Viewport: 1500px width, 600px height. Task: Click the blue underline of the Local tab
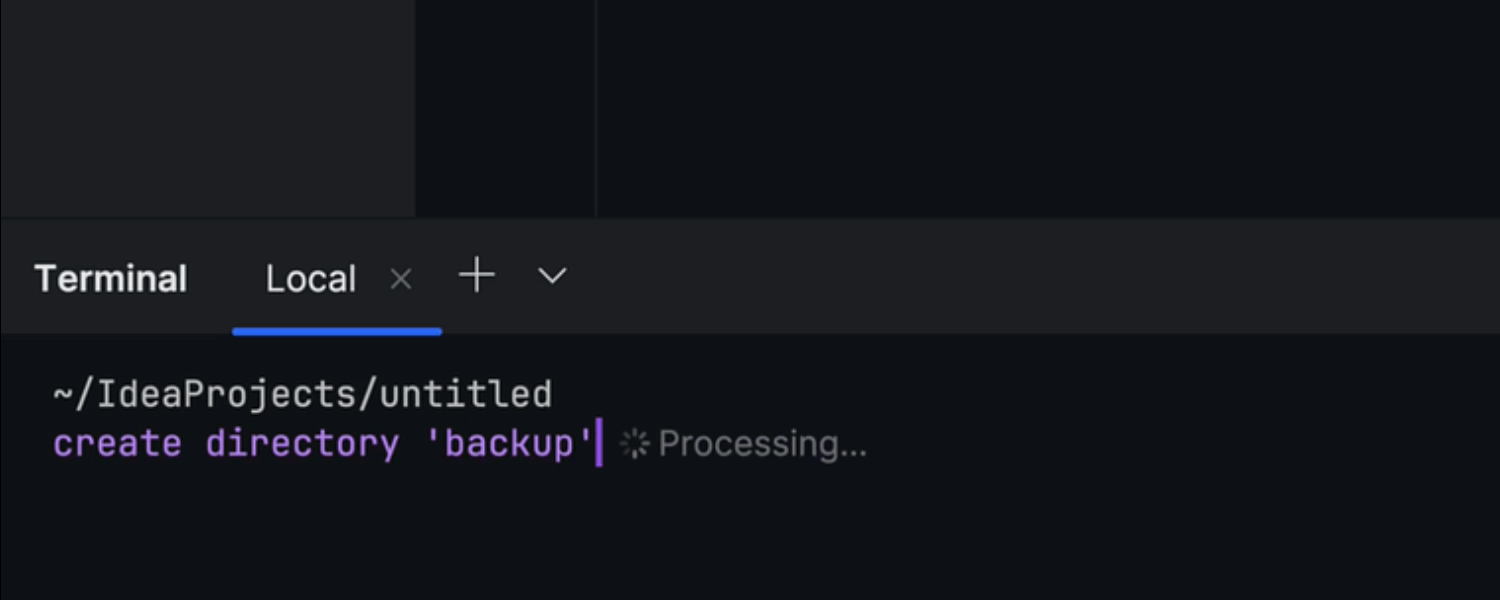[x=337, y=331]
